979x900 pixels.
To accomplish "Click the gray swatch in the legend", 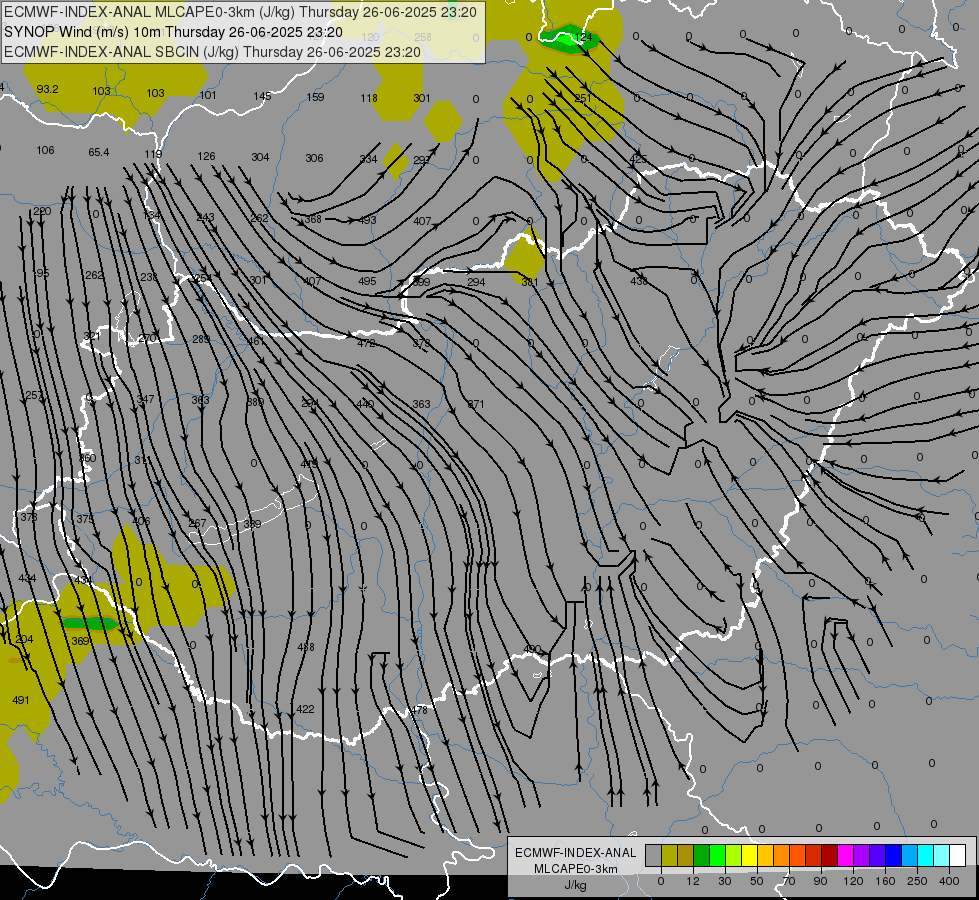I will point(654,855).
